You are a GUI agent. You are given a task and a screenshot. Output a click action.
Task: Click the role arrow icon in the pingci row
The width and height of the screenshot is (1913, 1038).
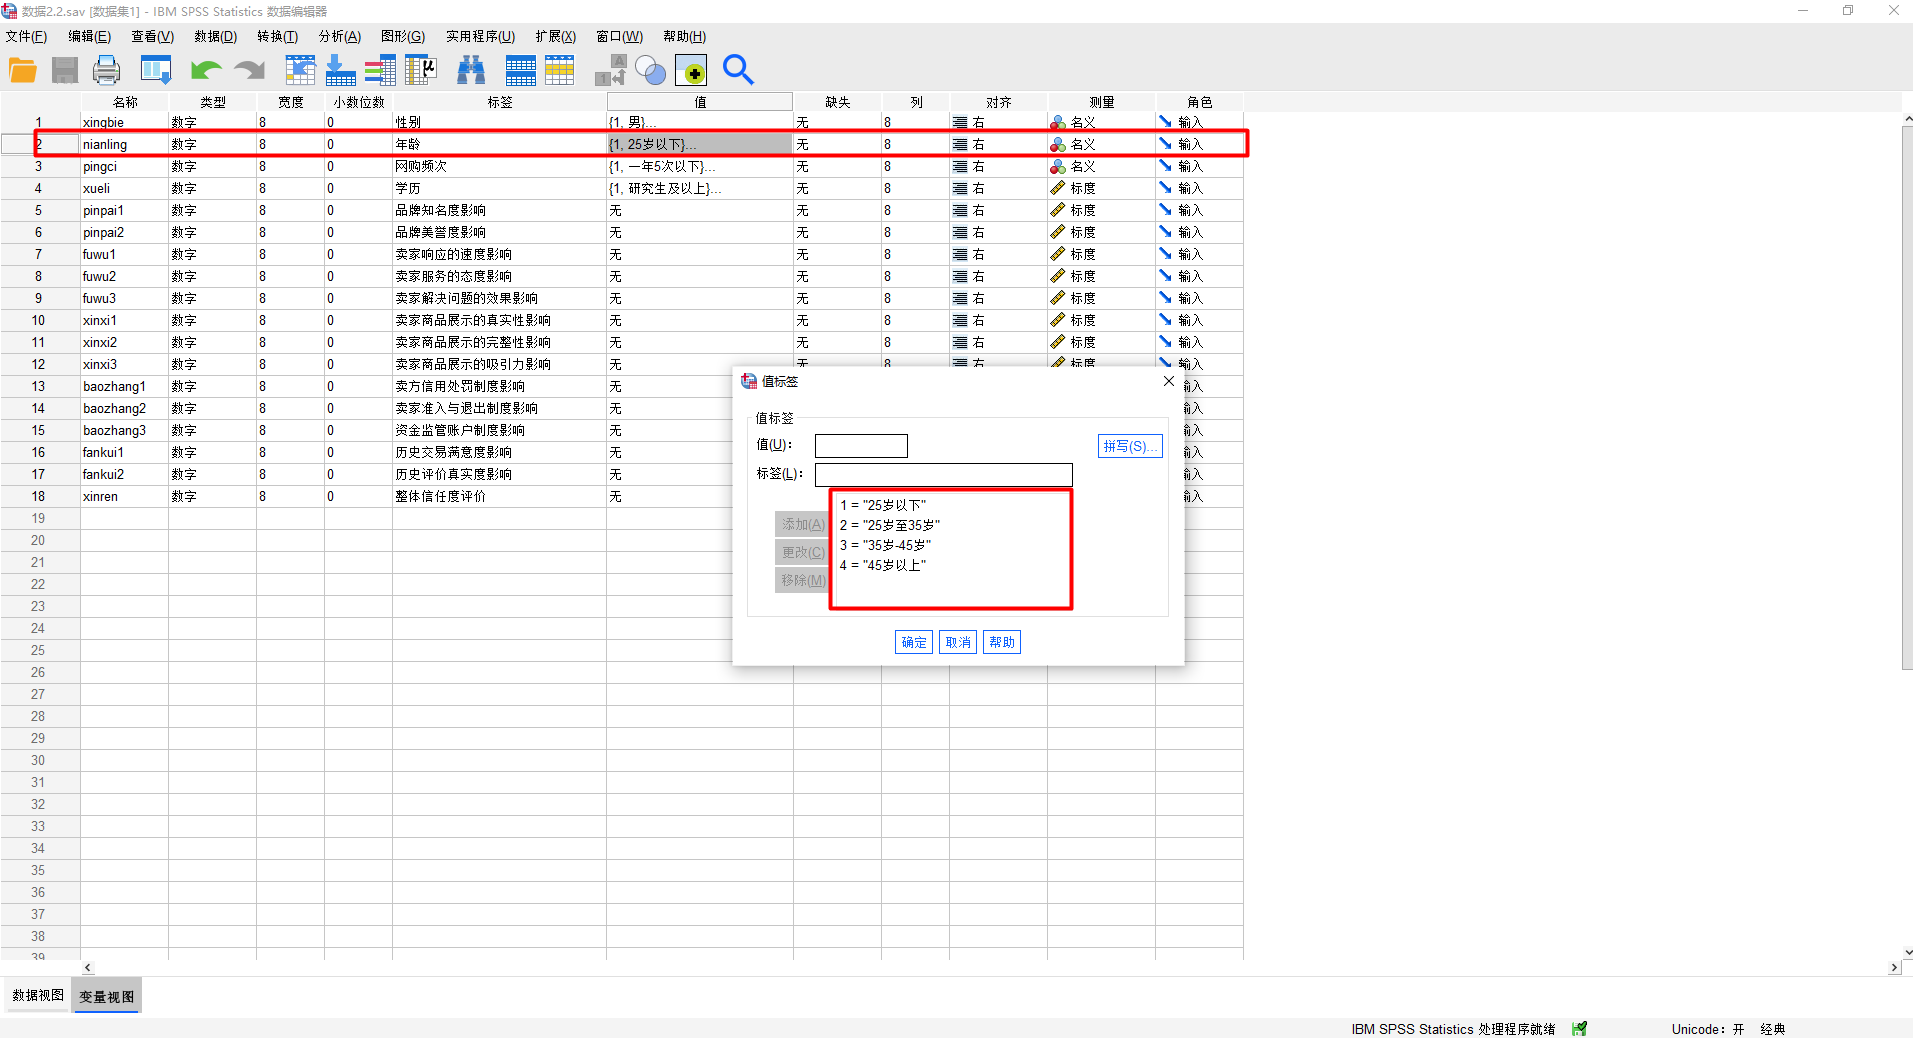1165,166
